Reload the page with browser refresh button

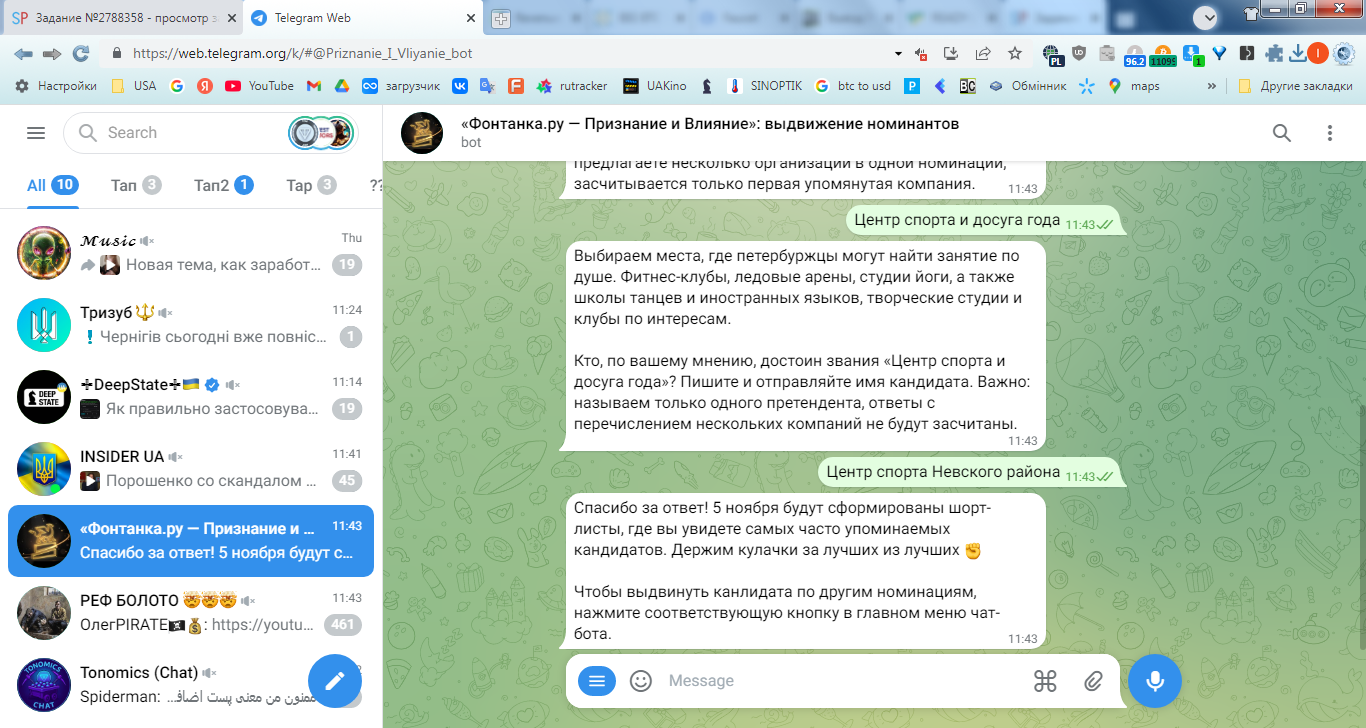(x=81, y=53)
